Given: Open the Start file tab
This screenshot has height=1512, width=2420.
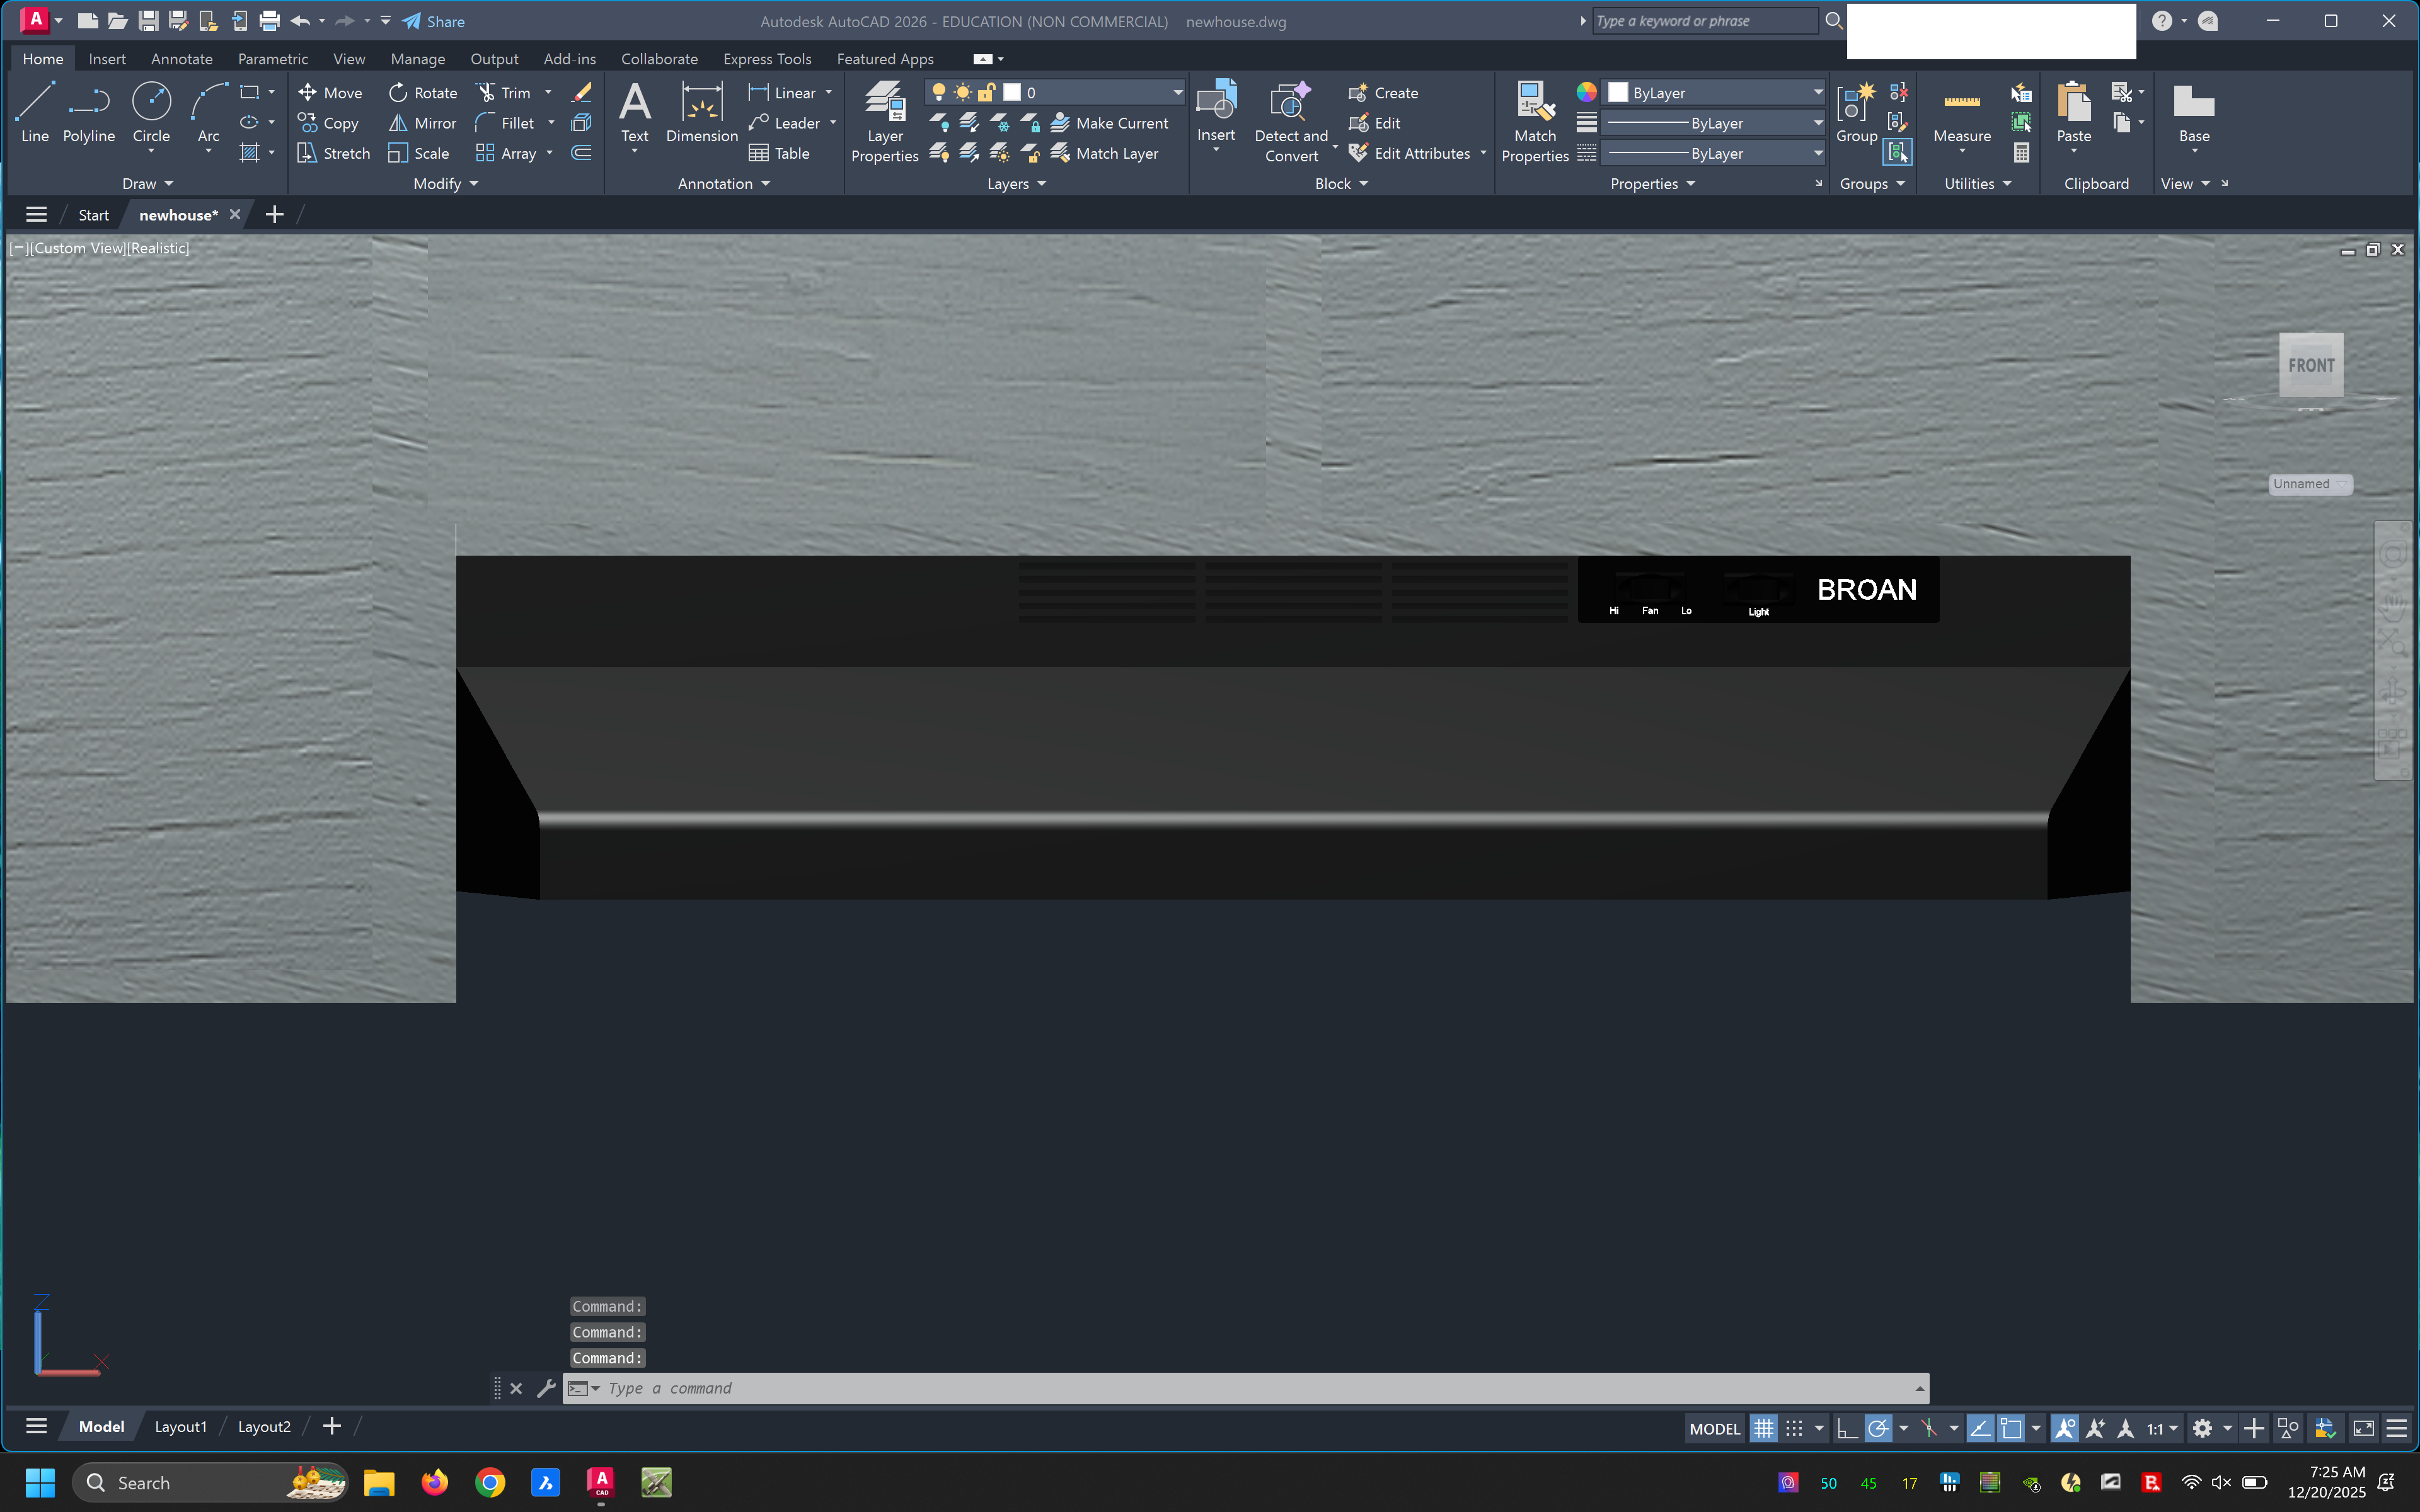Looking at the screenshot, I should coord(93,215).
